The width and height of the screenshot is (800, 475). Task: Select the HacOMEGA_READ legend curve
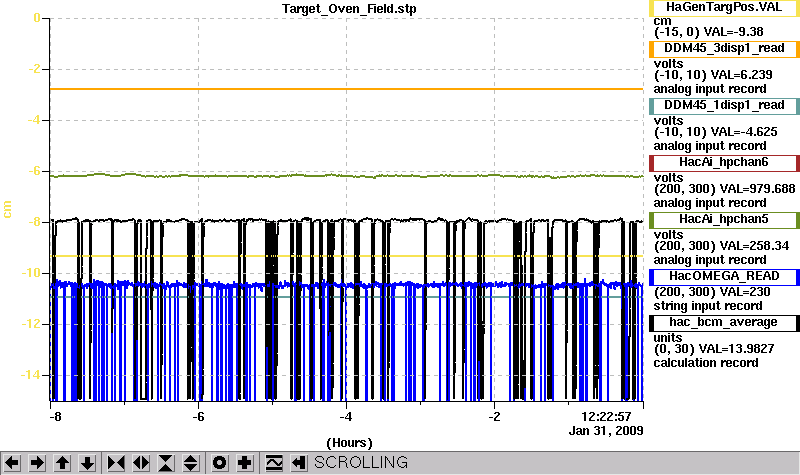pyautogui.click(x=724, y=277)
